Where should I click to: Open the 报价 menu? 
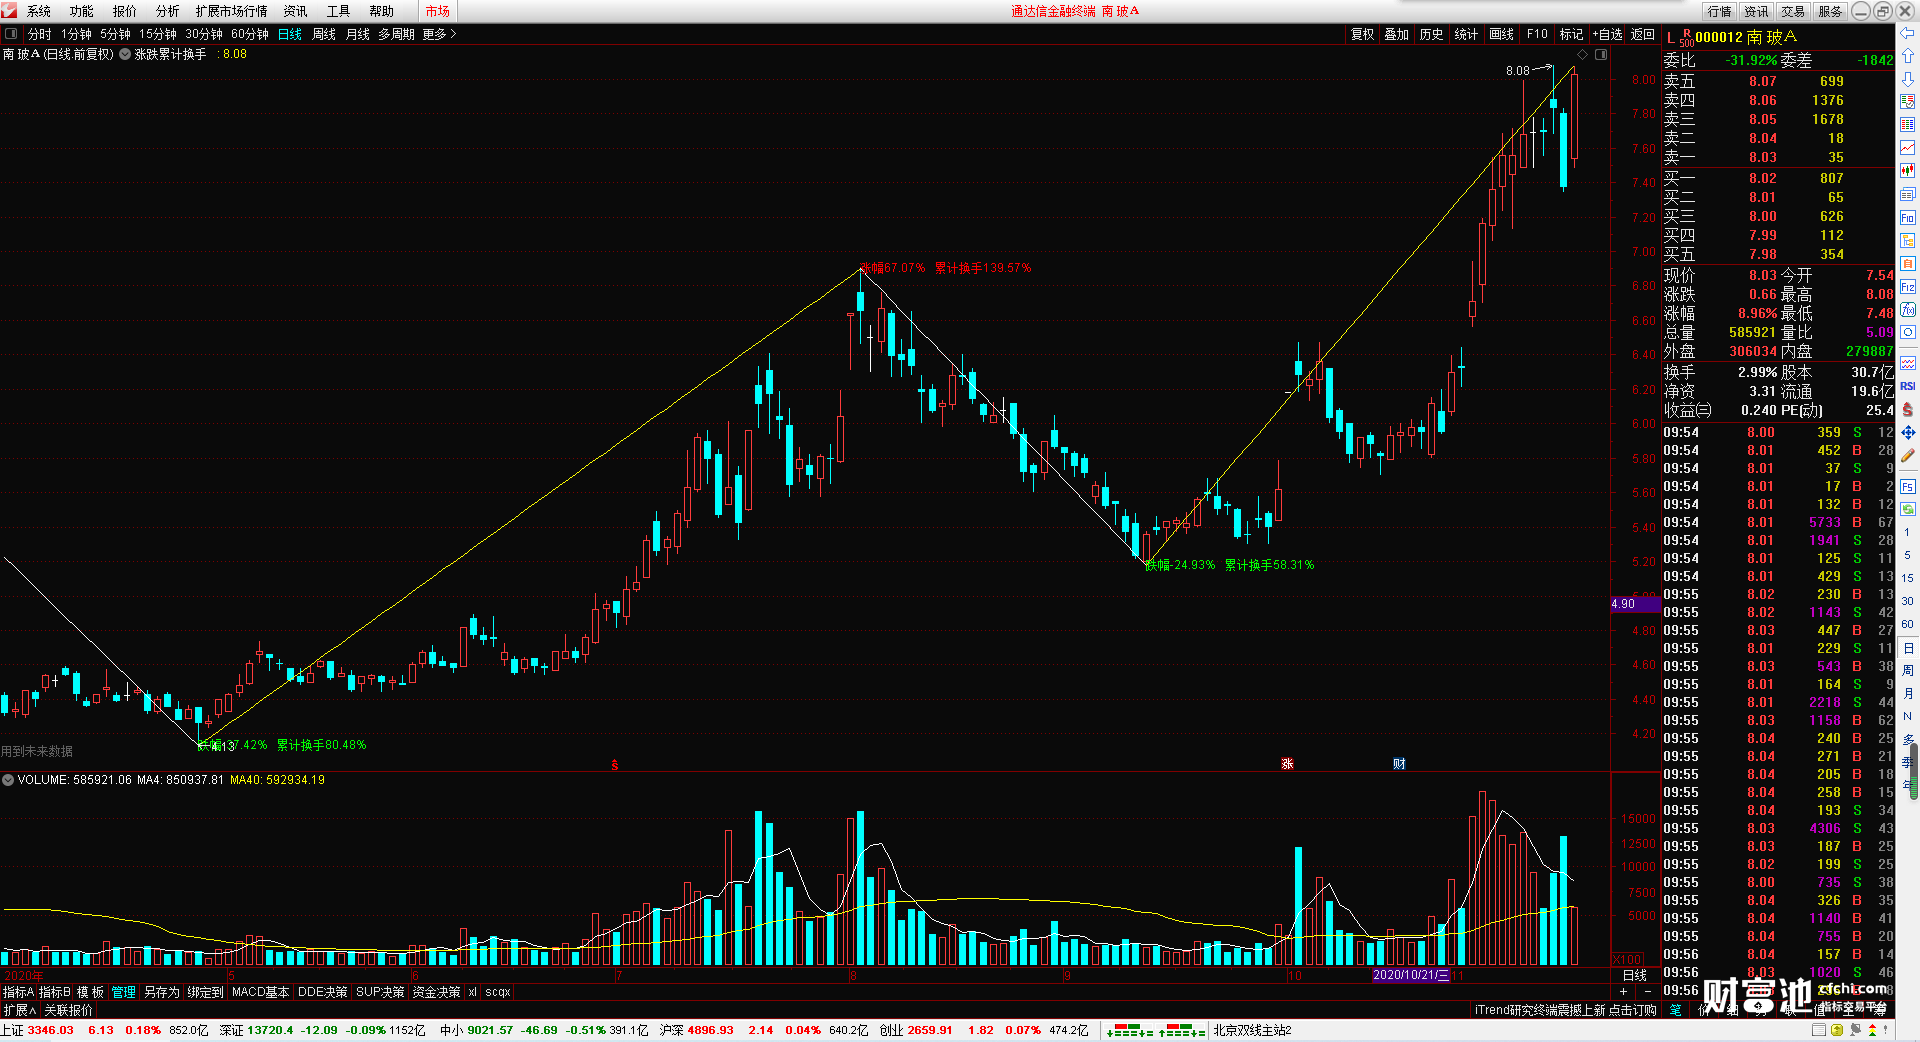tap(124, 11)
